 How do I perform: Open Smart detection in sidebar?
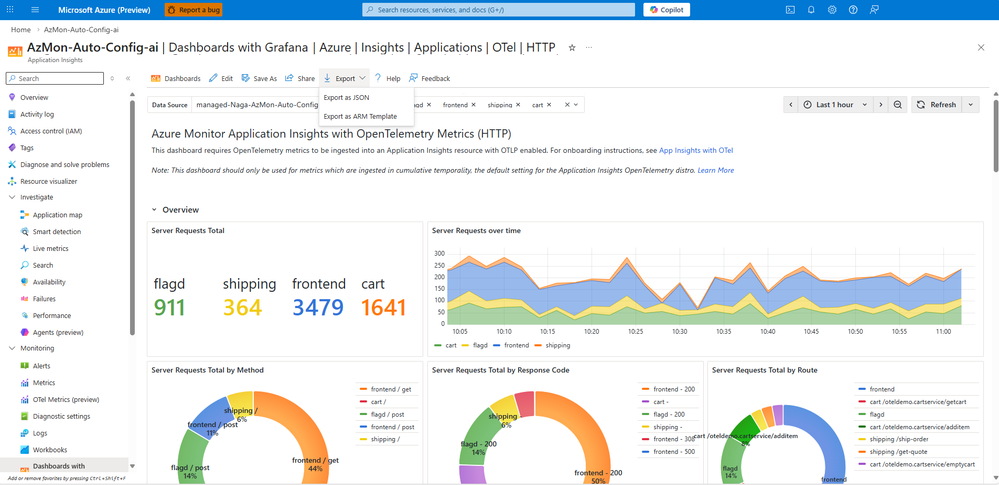click(57, 231)
